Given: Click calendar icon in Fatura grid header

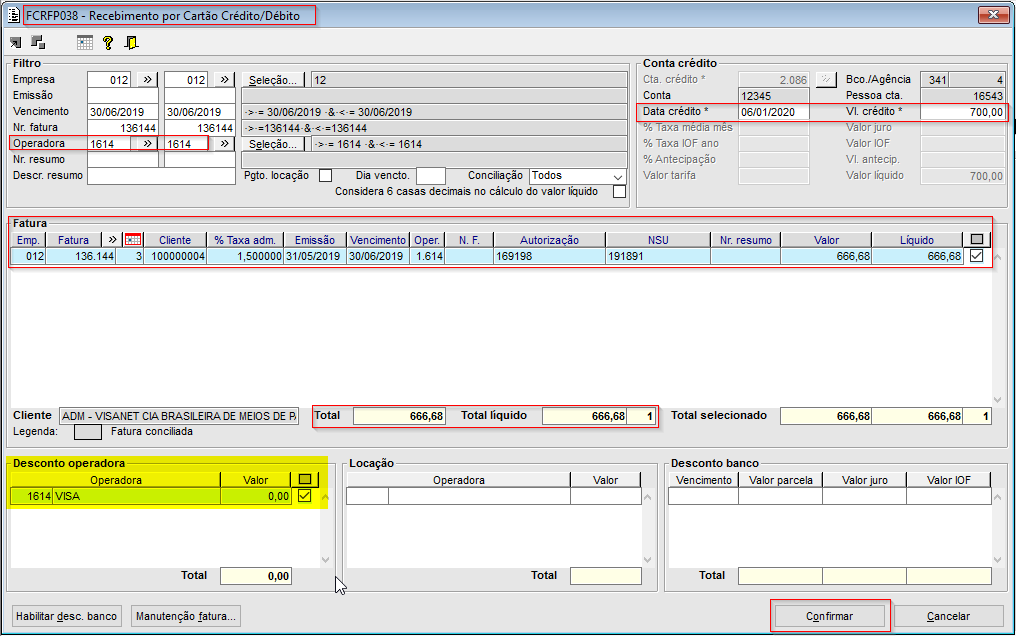Looking at the screenshot, I should point(133,240).
